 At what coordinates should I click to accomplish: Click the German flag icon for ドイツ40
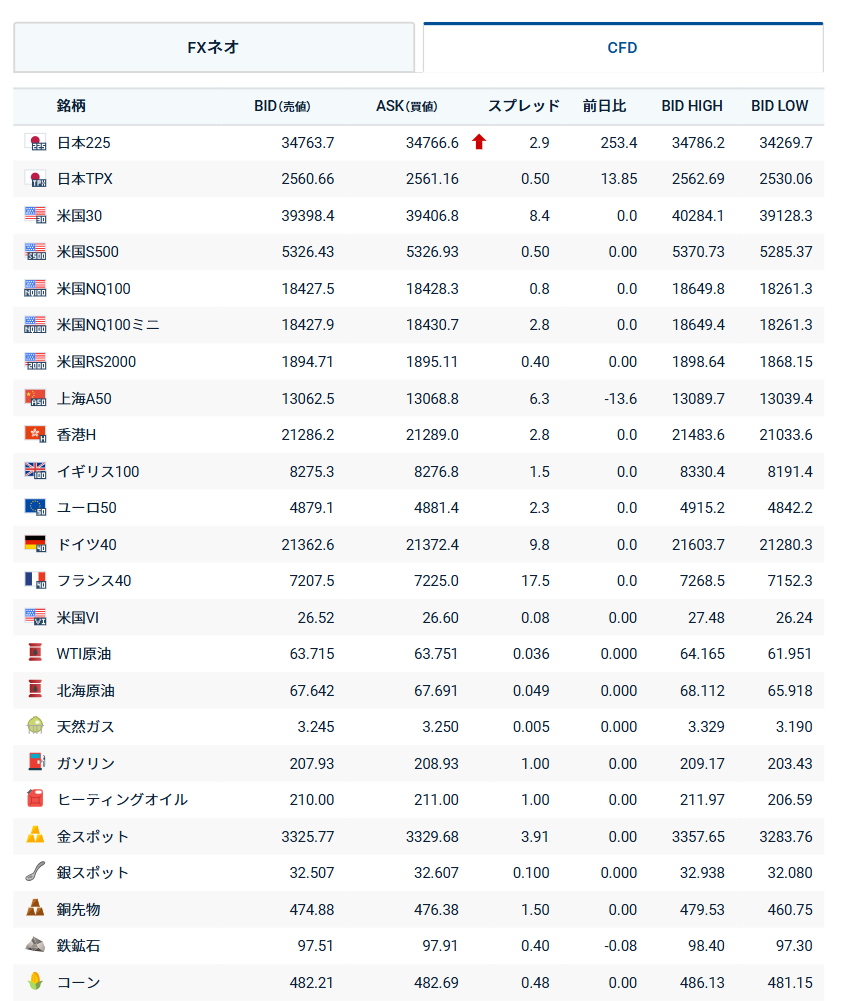35,544
